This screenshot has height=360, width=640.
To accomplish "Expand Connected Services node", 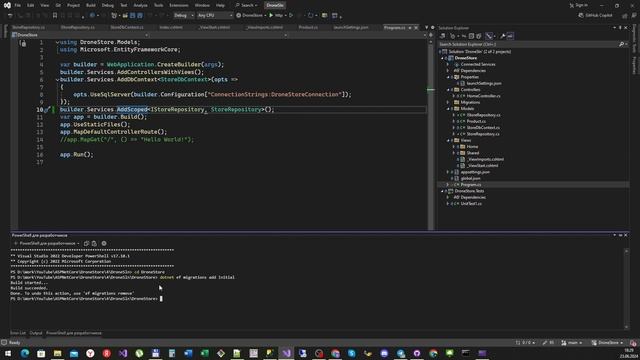I will [x=448, y=64].
